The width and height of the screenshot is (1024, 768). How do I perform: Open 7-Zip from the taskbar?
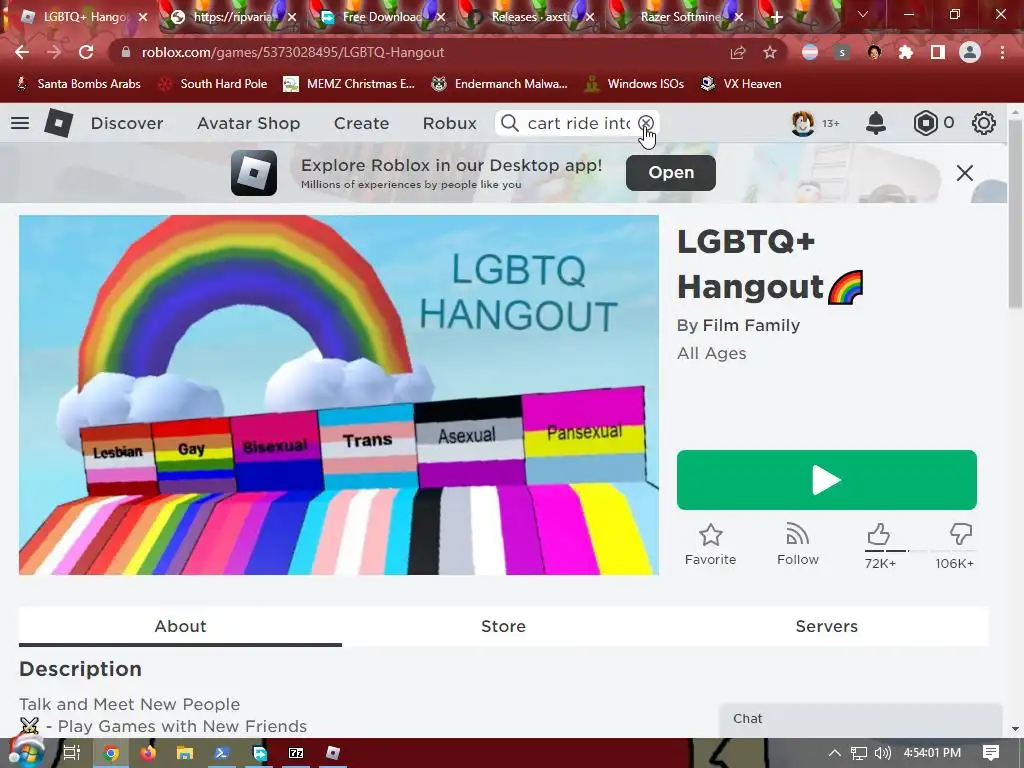[x=296, y=753]
